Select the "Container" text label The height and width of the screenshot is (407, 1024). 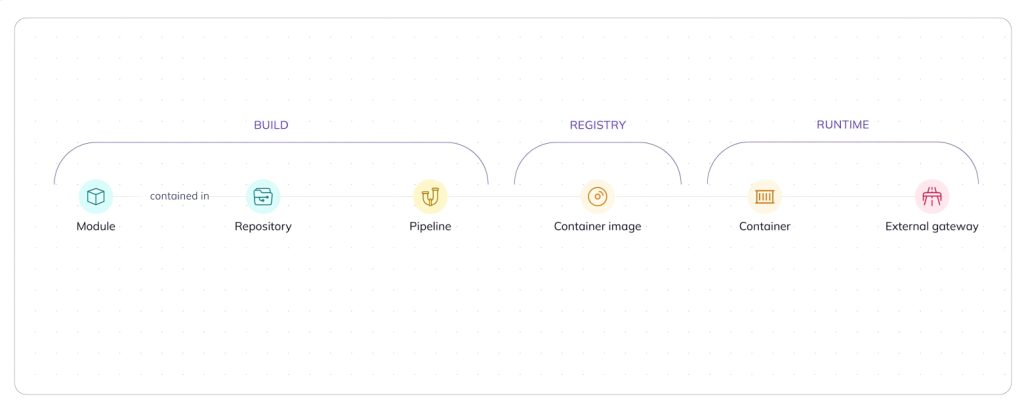pos(765,226)
